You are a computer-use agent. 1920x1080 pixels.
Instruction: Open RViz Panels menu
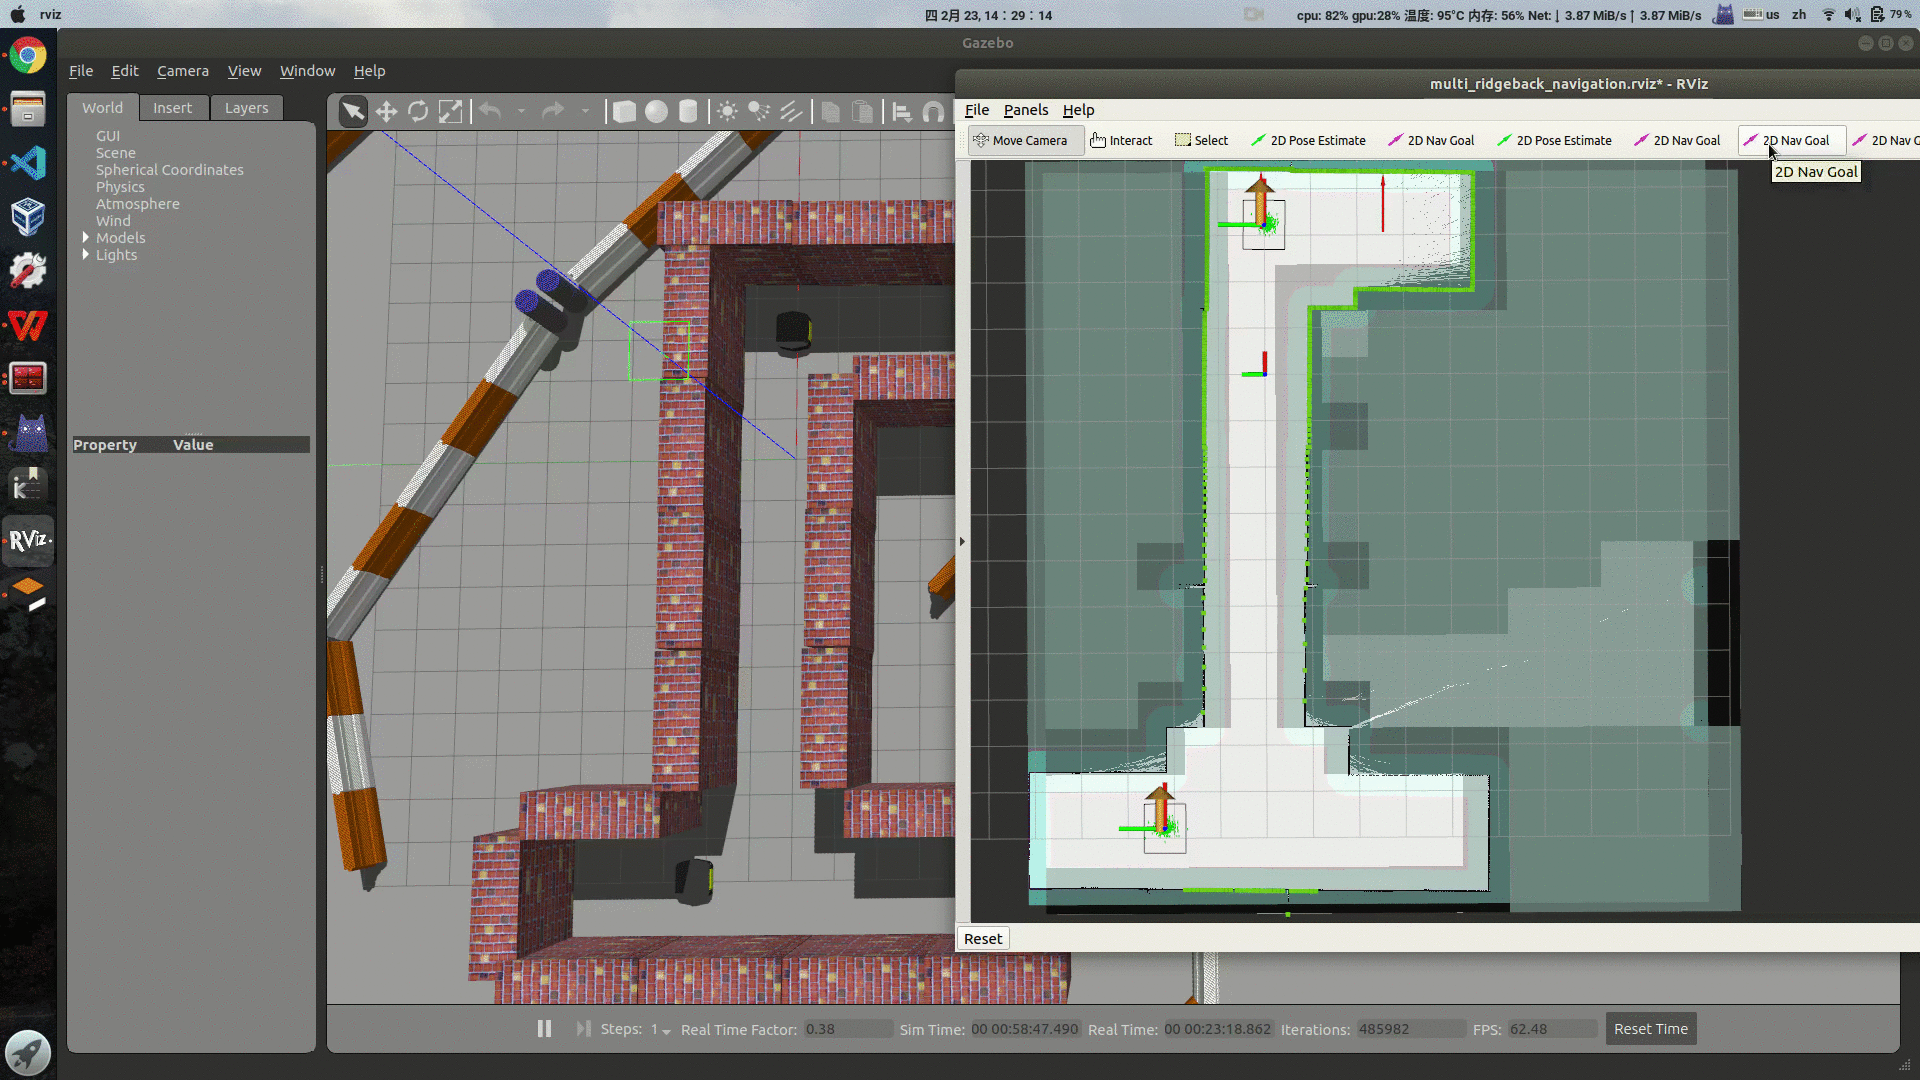pos(1026,110)
